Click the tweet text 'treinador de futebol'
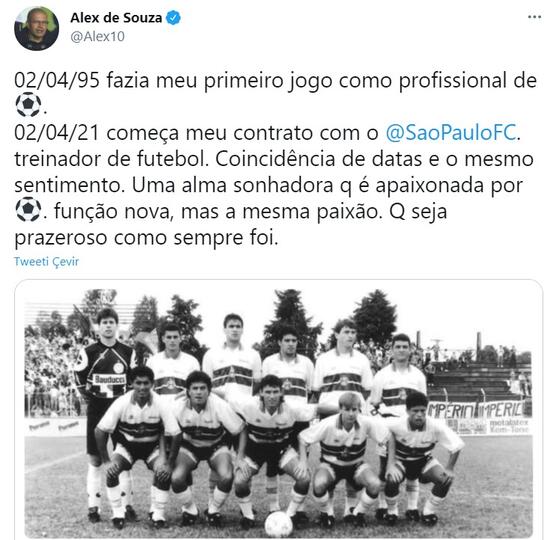 pos(109,159)
